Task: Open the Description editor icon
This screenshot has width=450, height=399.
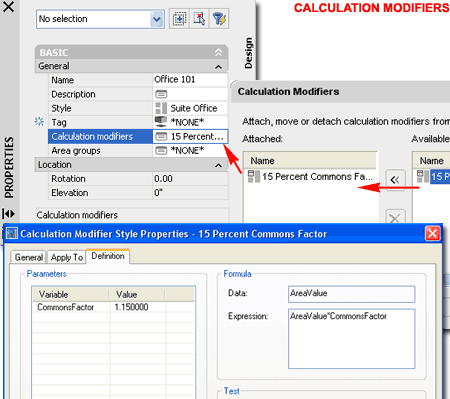Action: coord(161,94)
